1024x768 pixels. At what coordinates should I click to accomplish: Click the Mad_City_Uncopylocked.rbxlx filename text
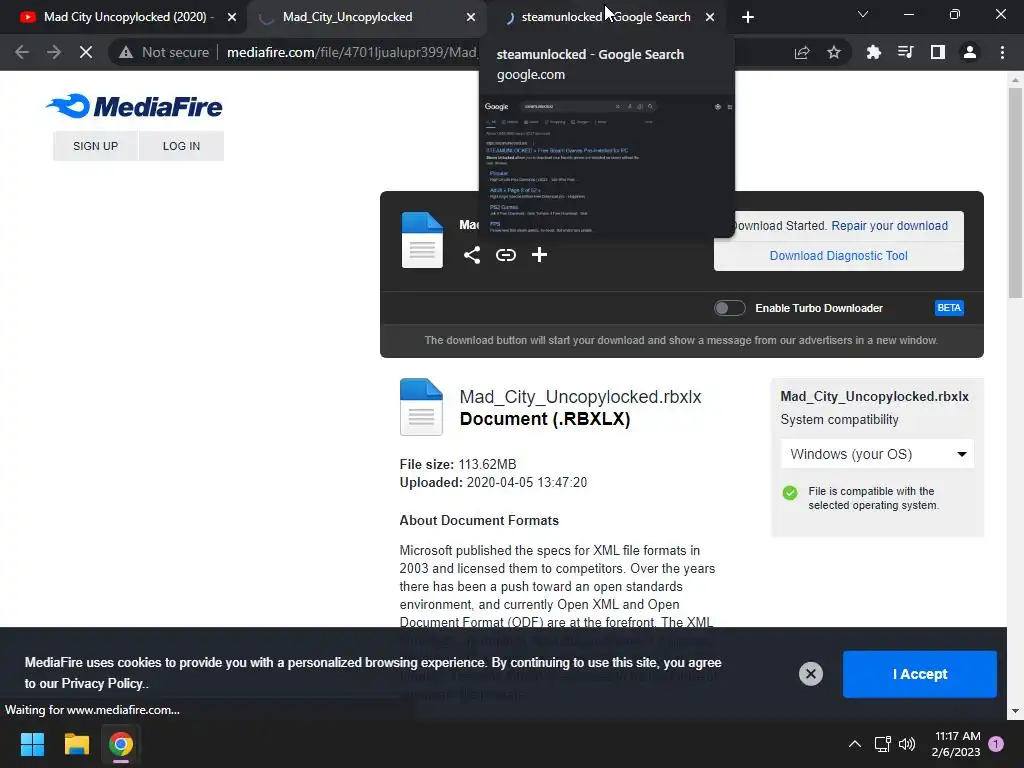point(581,397)
